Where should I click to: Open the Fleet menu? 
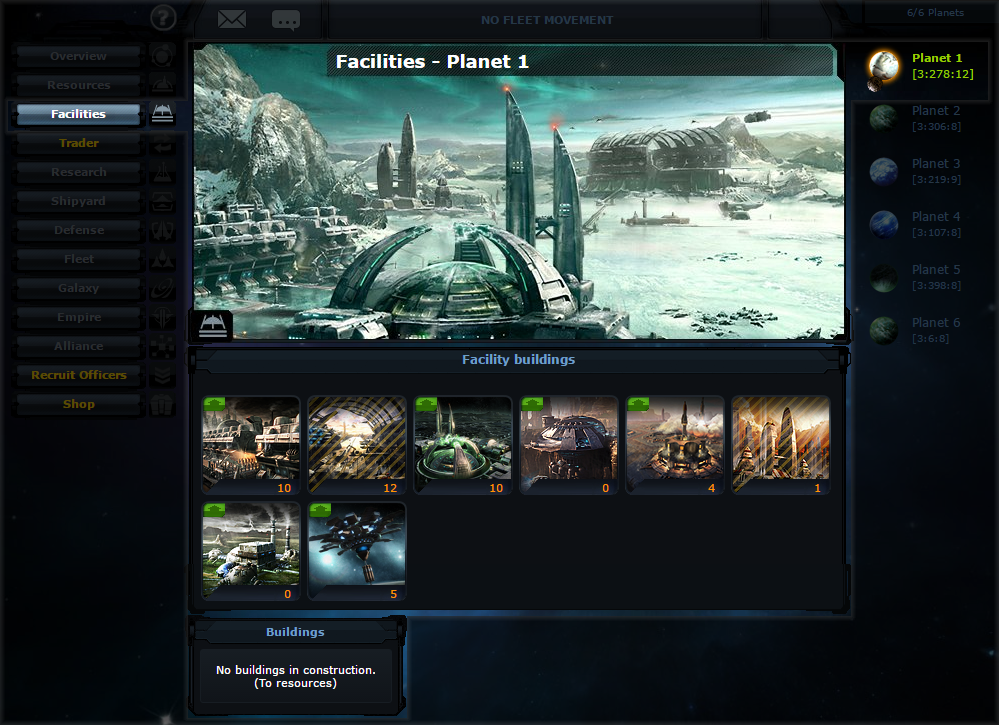pos(78,259)
